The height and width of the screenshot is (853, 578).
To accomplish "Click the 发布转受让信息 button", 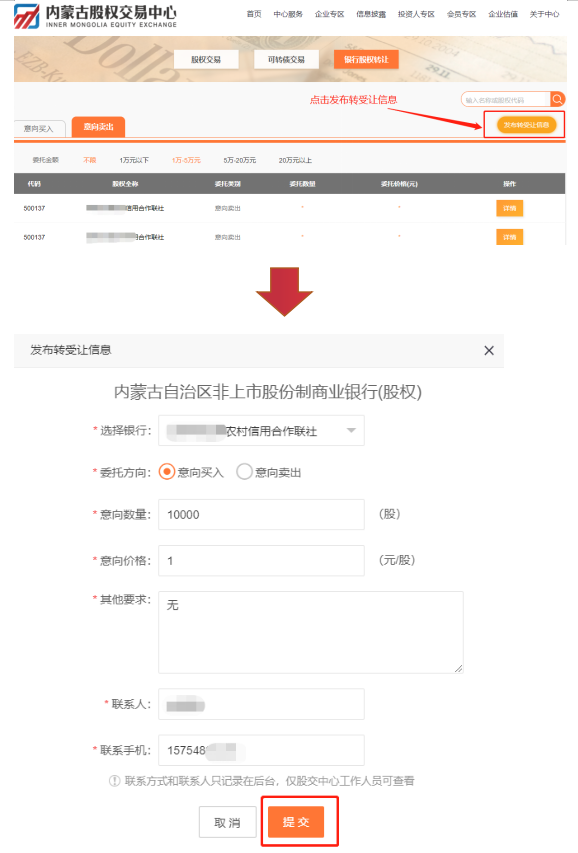I will pyautogui.click(x=526, y=125).
